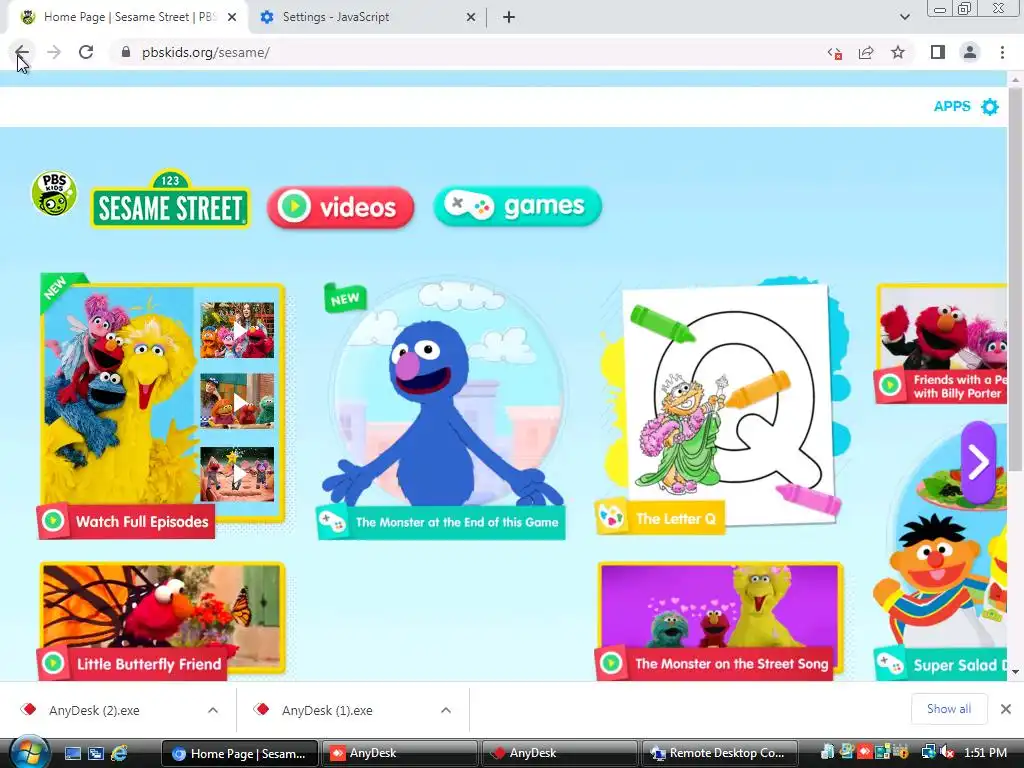Expand options for AnyDesk (1).exe download
The height and width of the screenshot is (768, 1024).
coord(446,710)
